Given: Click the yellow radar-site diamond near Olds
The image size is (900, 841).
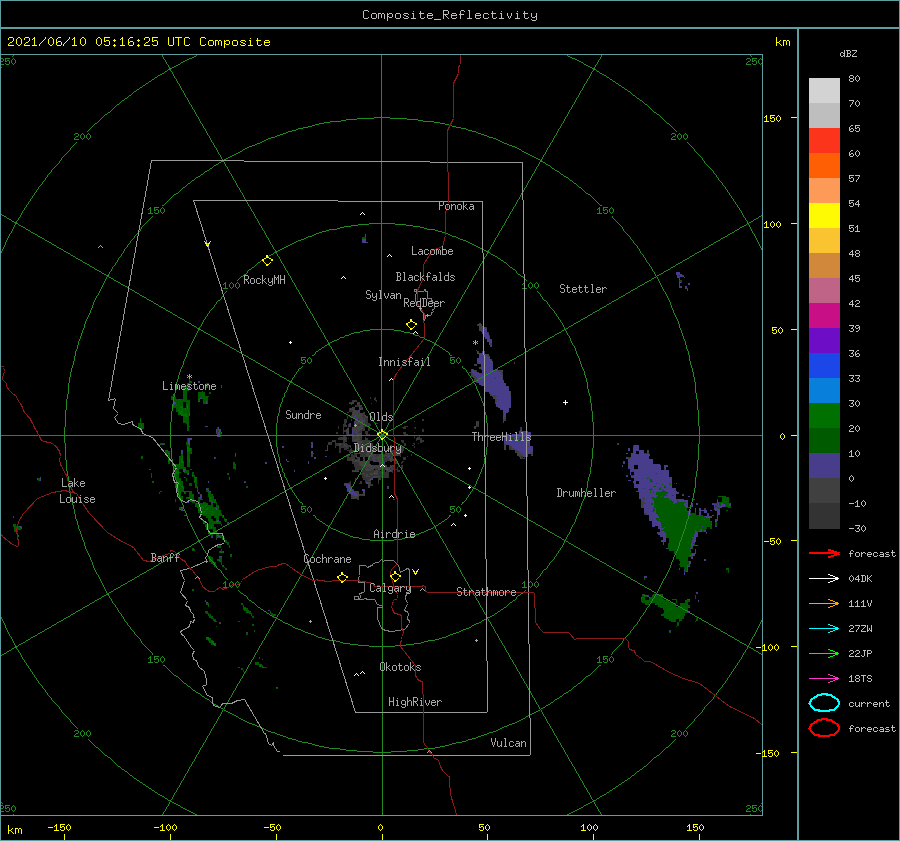Looking at the screenshot, I should tap(382, 435).
